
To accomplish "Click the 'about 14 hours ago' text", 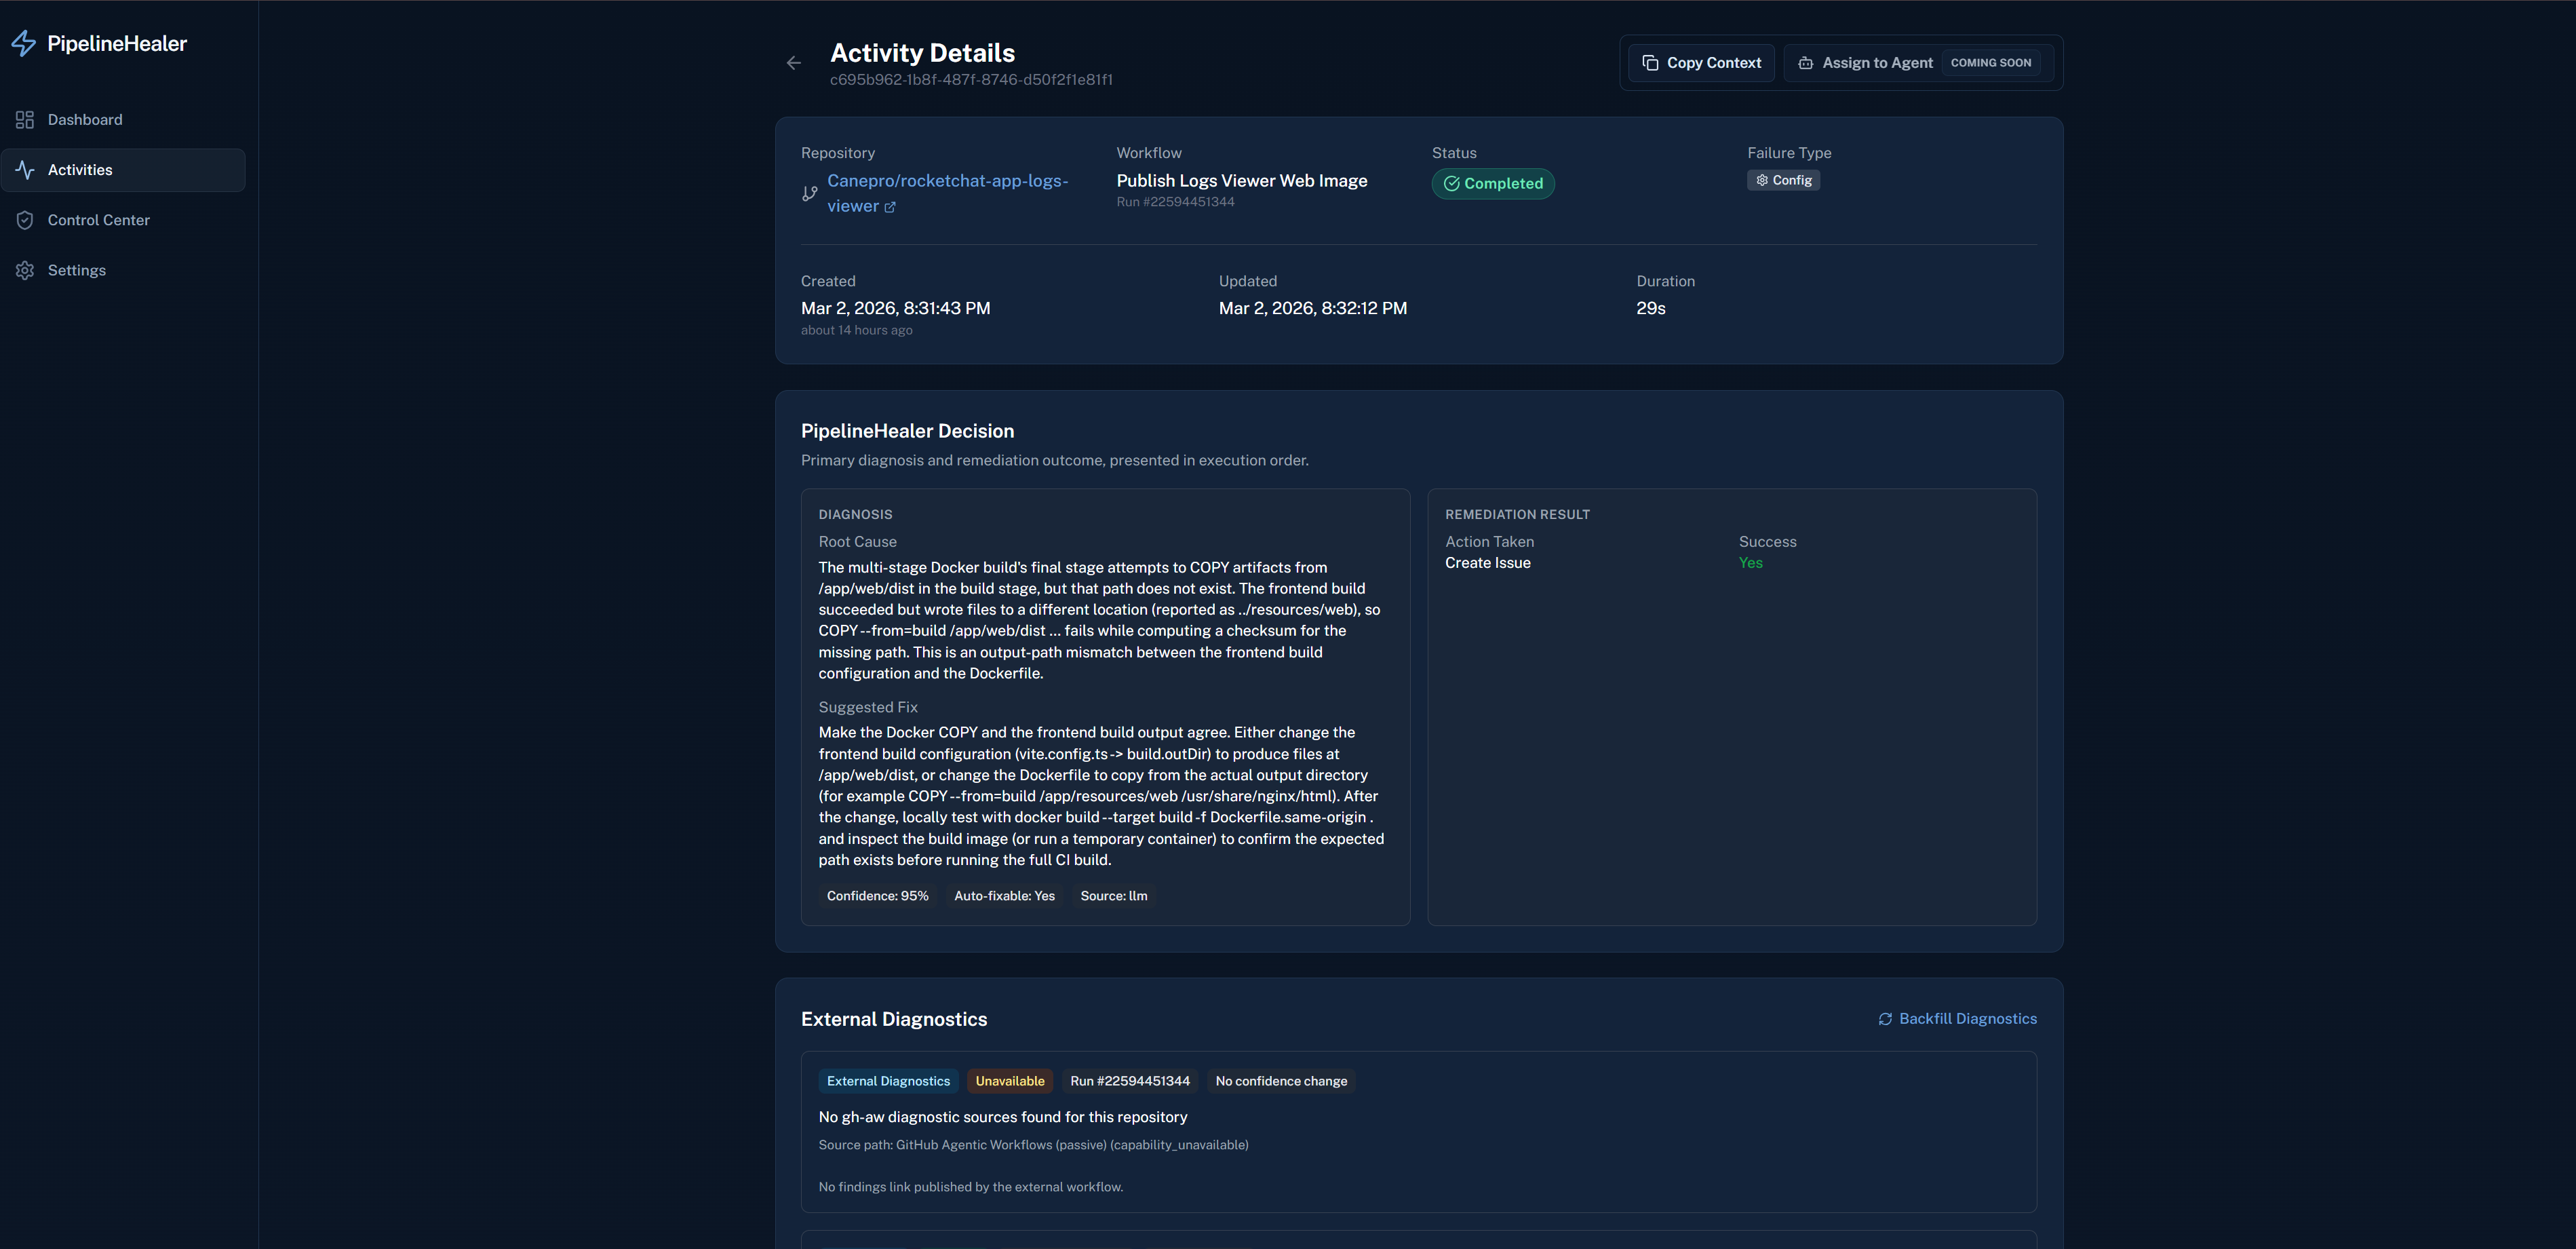I will click(856, 331).
